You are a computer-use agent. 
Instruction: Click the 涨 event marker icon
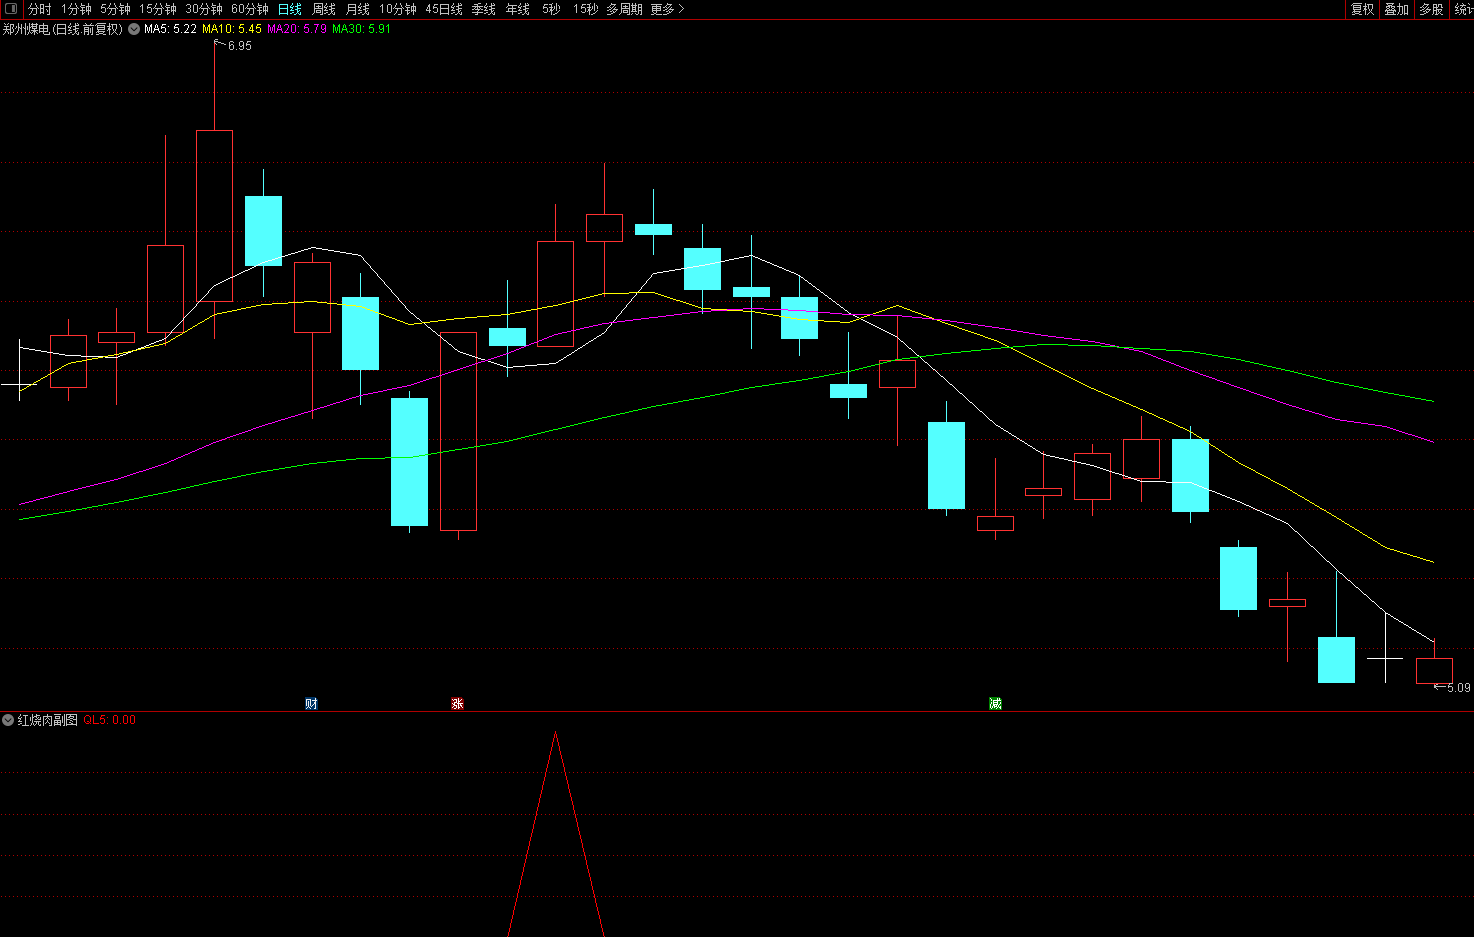pyautogui.click(x=457, y=704)
